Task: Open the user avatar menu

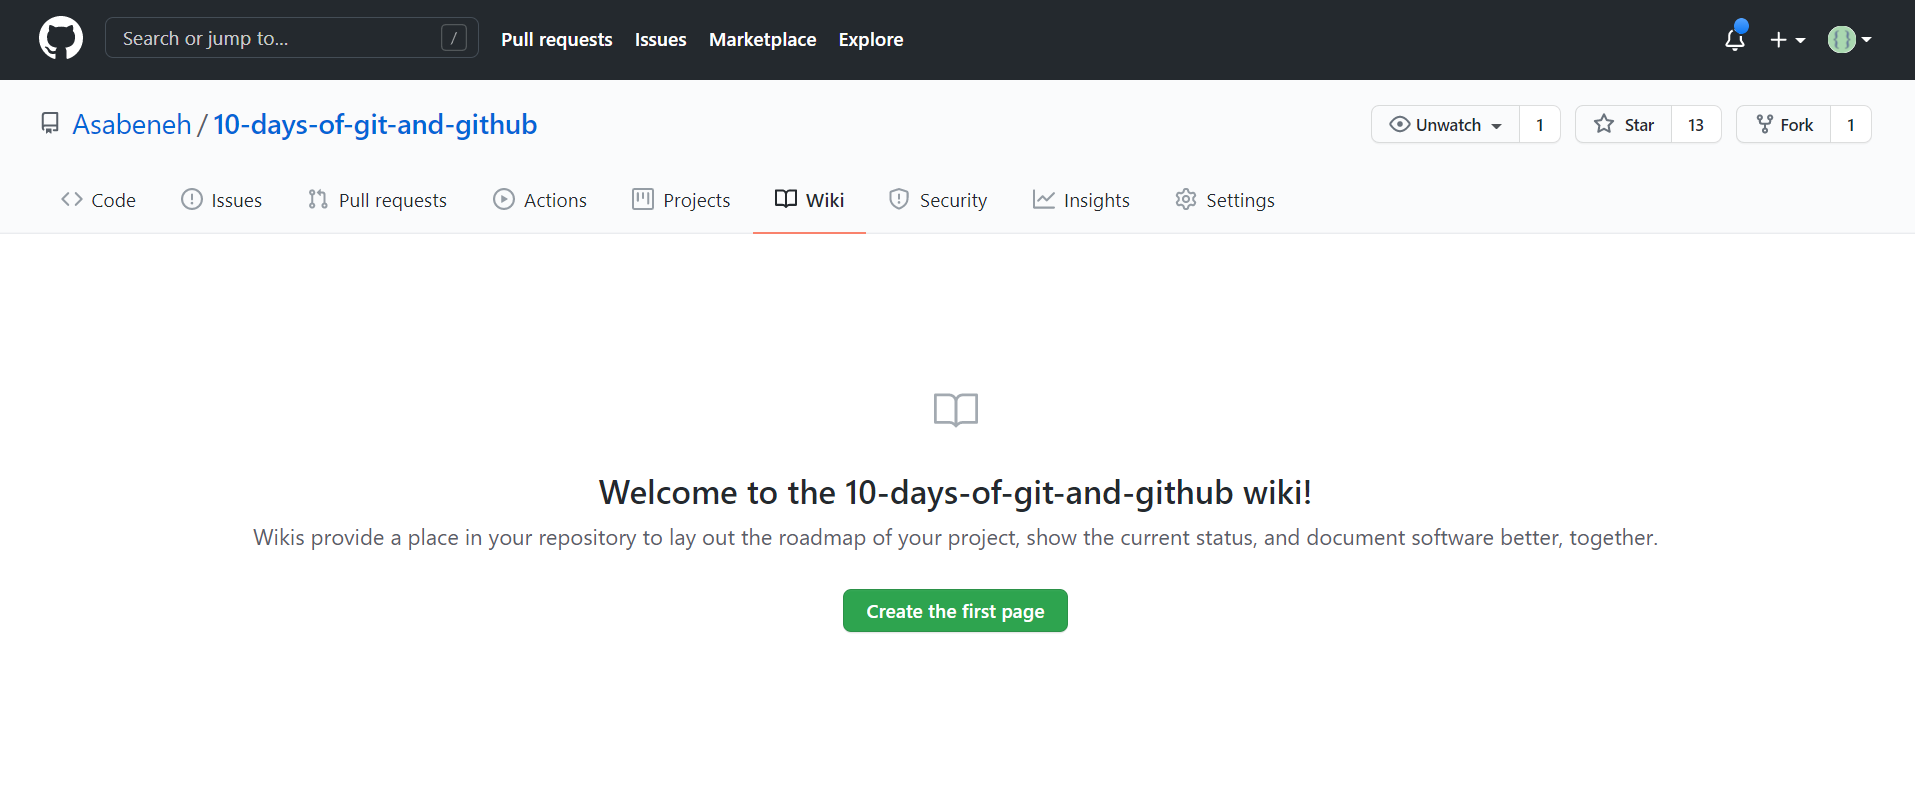Action: (1849, 40)
